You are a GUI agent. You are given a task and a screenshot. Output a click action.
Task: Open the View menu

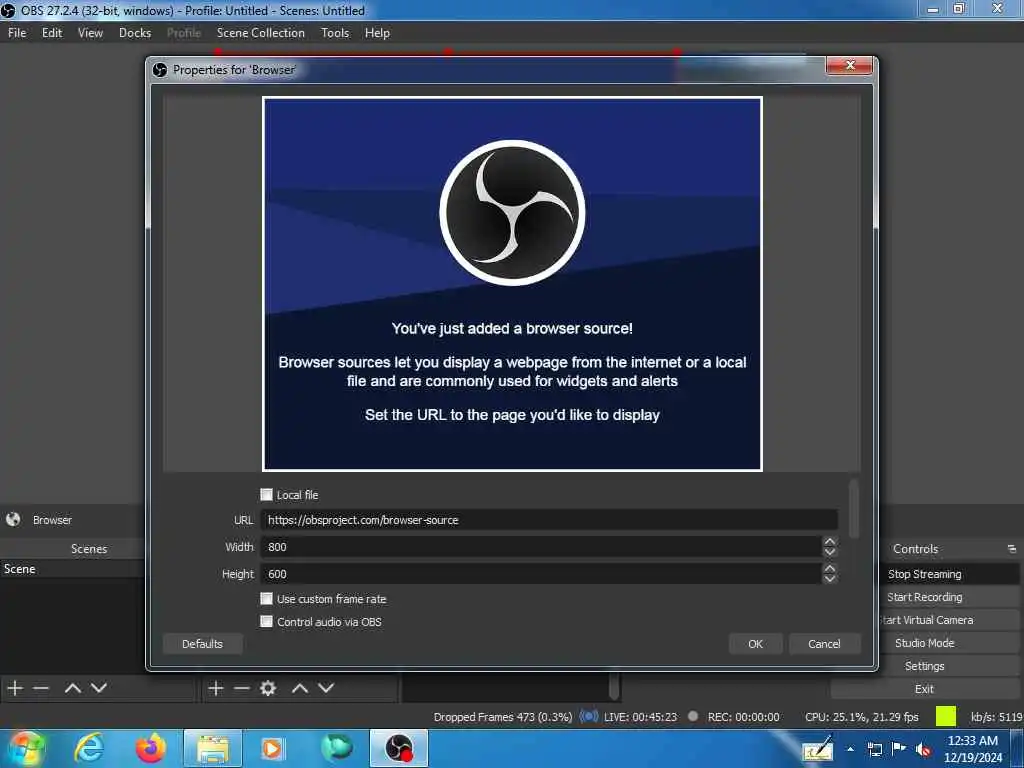coord(90,33)
